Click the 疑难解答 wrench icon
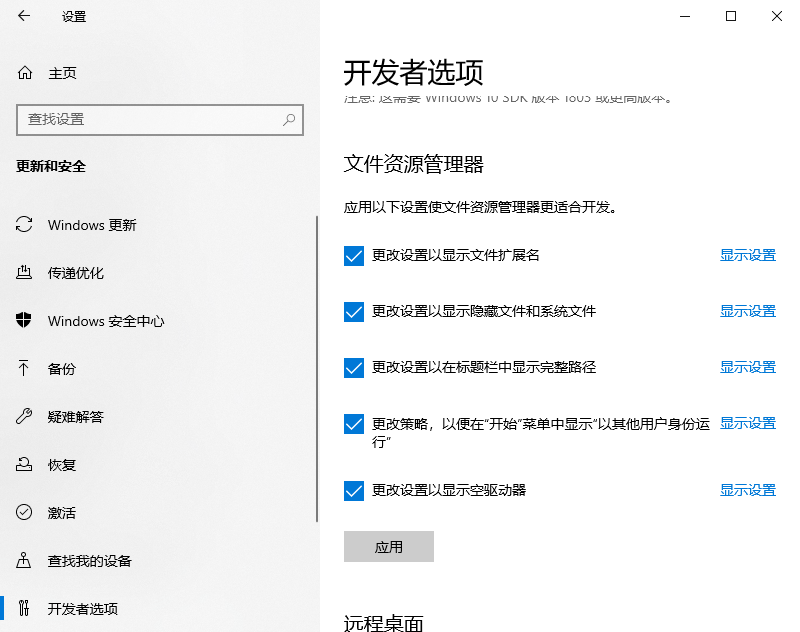The image size is (800, 632). click(x=24, y=416)
